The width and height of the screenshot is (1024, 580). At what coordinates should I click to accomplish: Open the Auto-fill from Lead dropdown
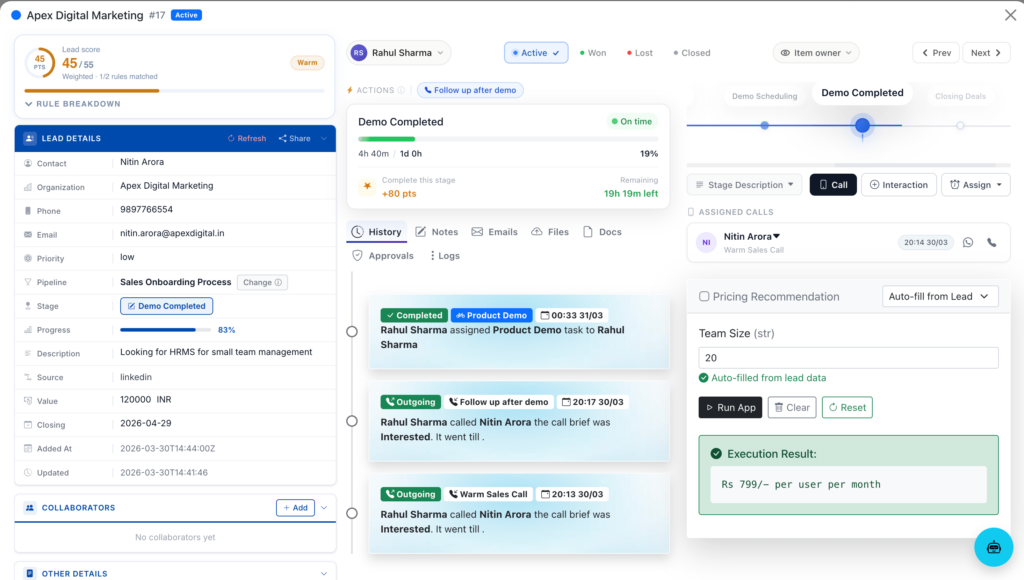[941, 296]
